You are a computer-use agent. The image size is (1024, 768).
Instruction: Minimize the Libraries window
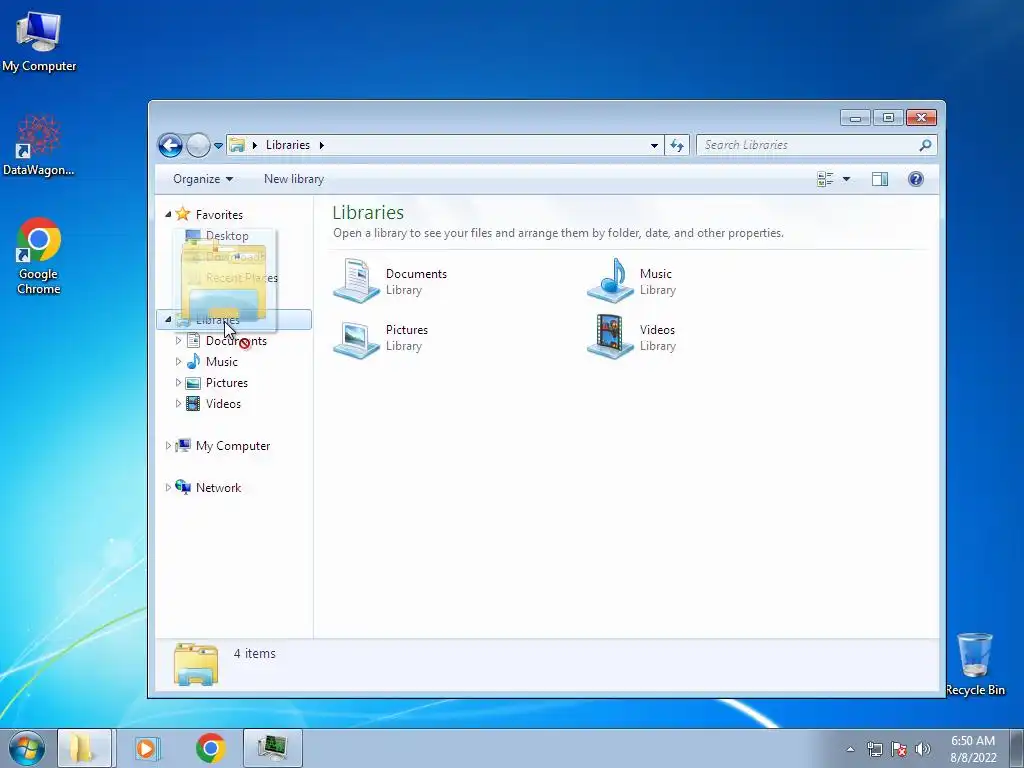[855, 118]
